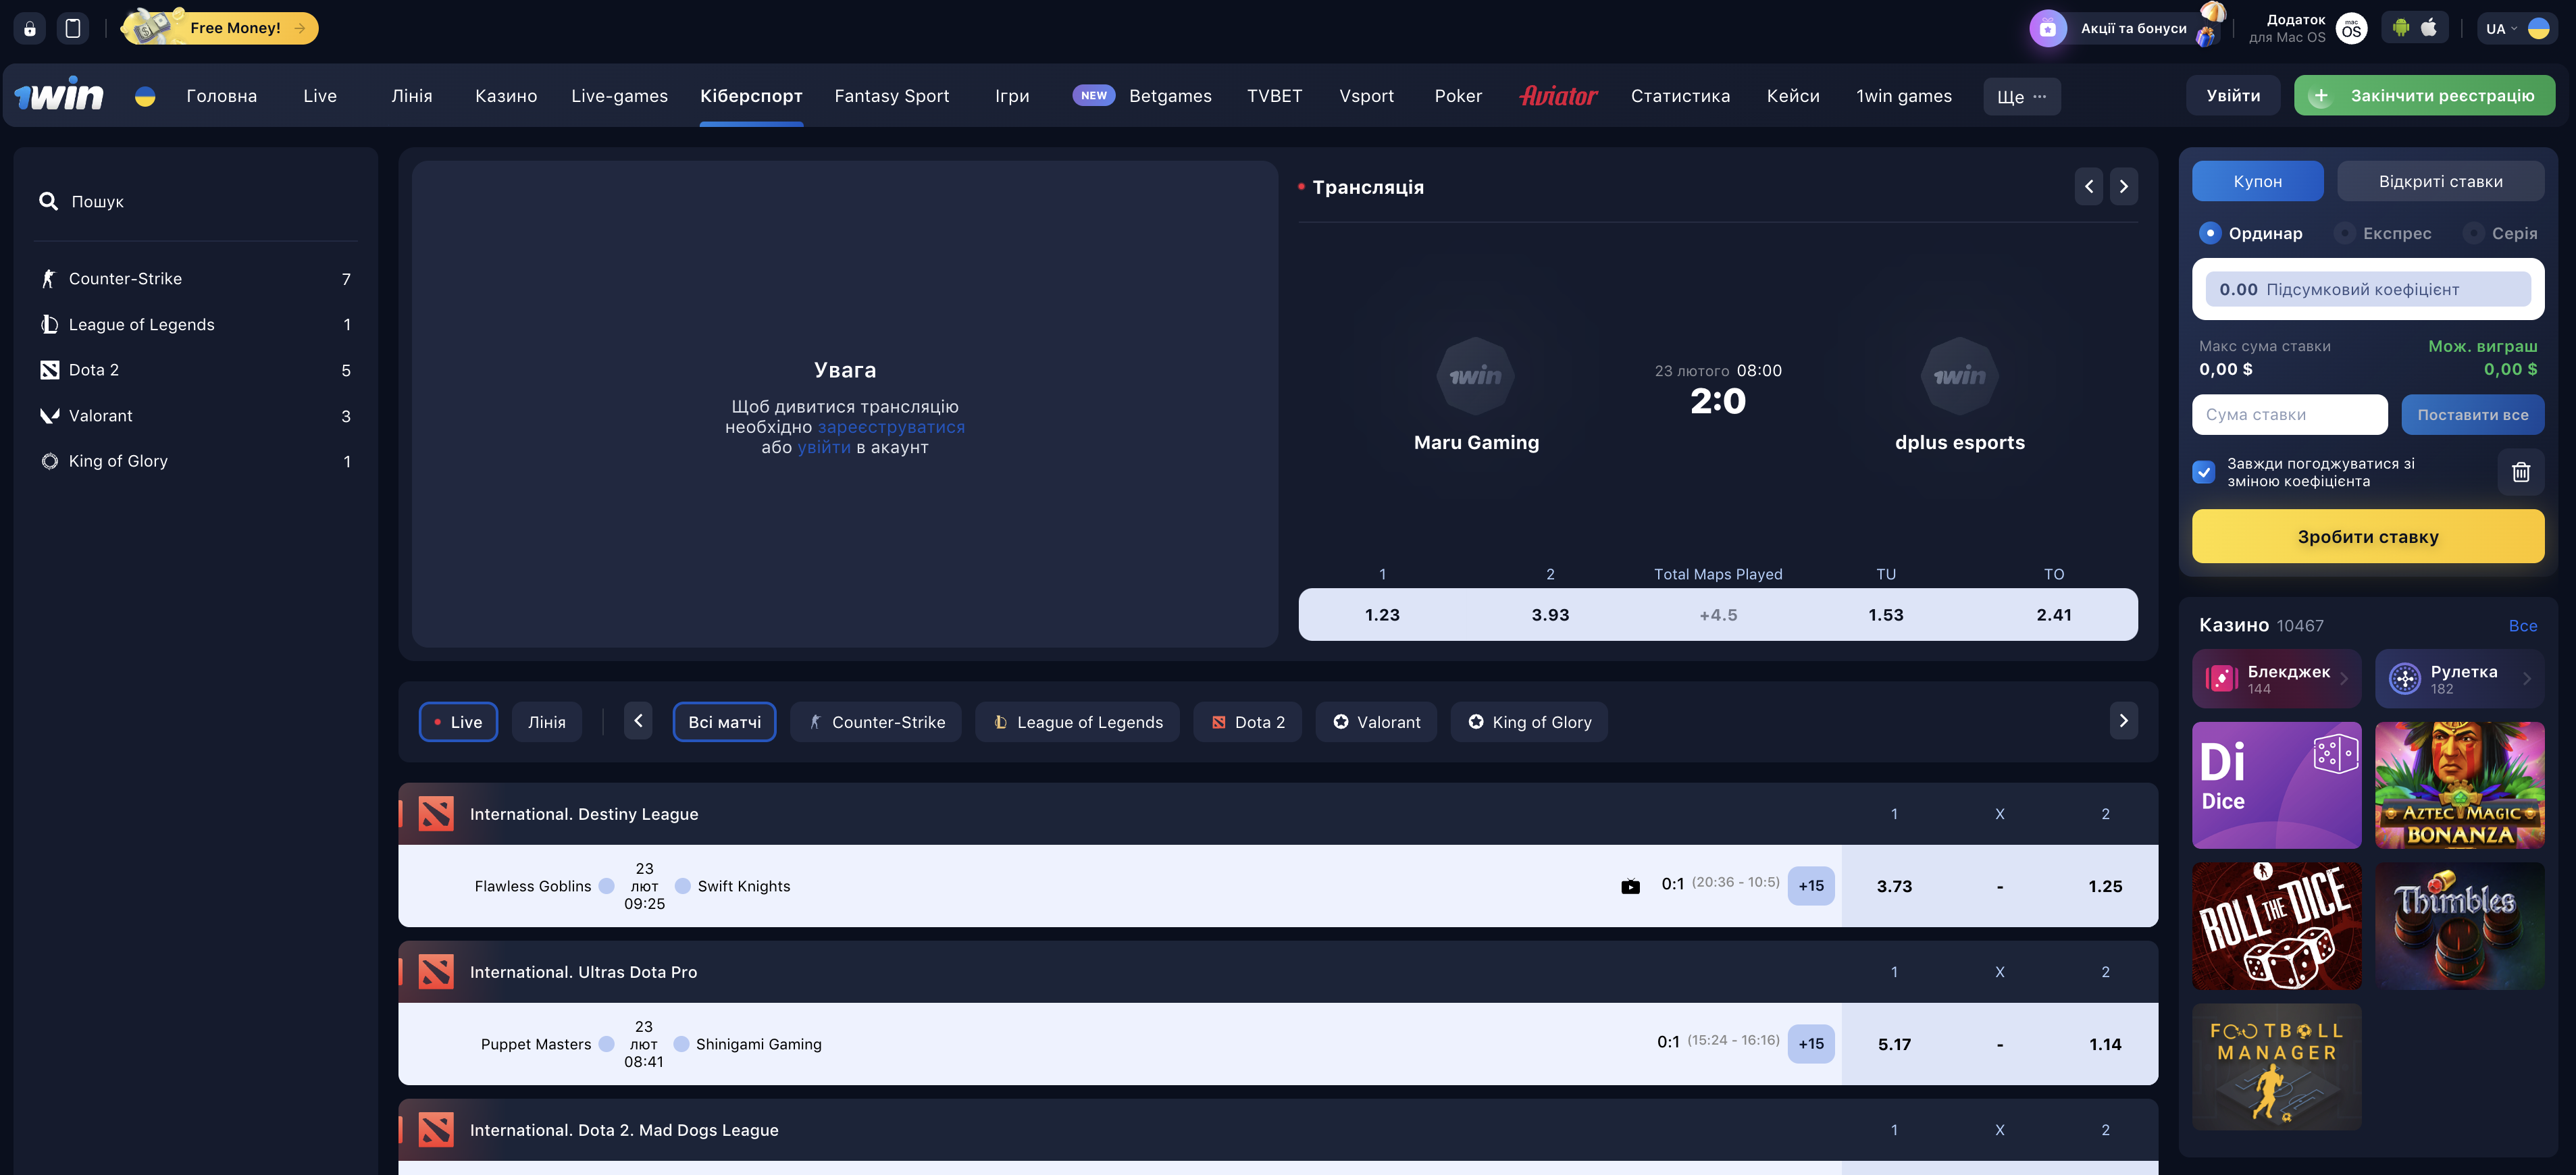Click the Сума ставки input field
Image resolution: width=2576 pixels, height=1175 pixels.
point(2289,415)
